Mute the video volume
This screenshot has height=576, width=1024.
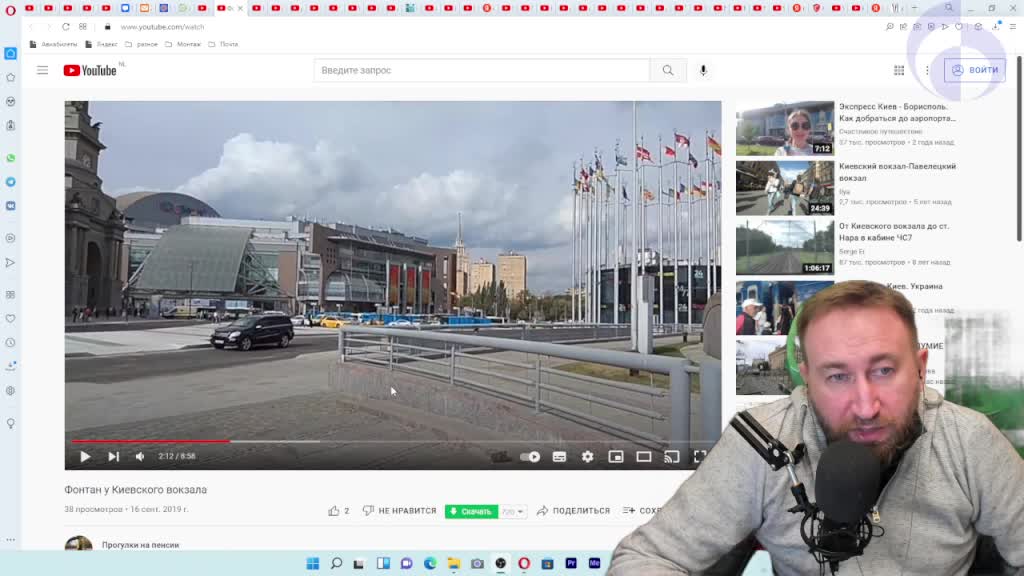click(x=140, y=456)
